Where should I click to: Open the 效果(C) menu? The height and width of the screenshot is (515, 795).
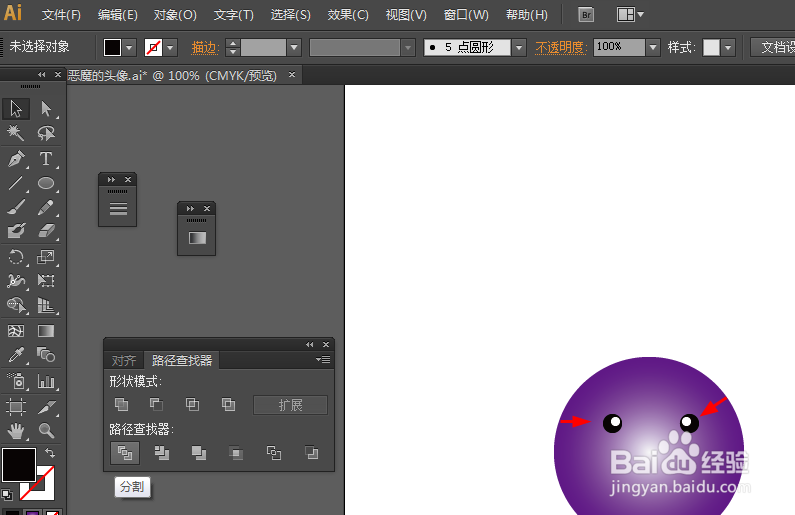tap(348, 15)
